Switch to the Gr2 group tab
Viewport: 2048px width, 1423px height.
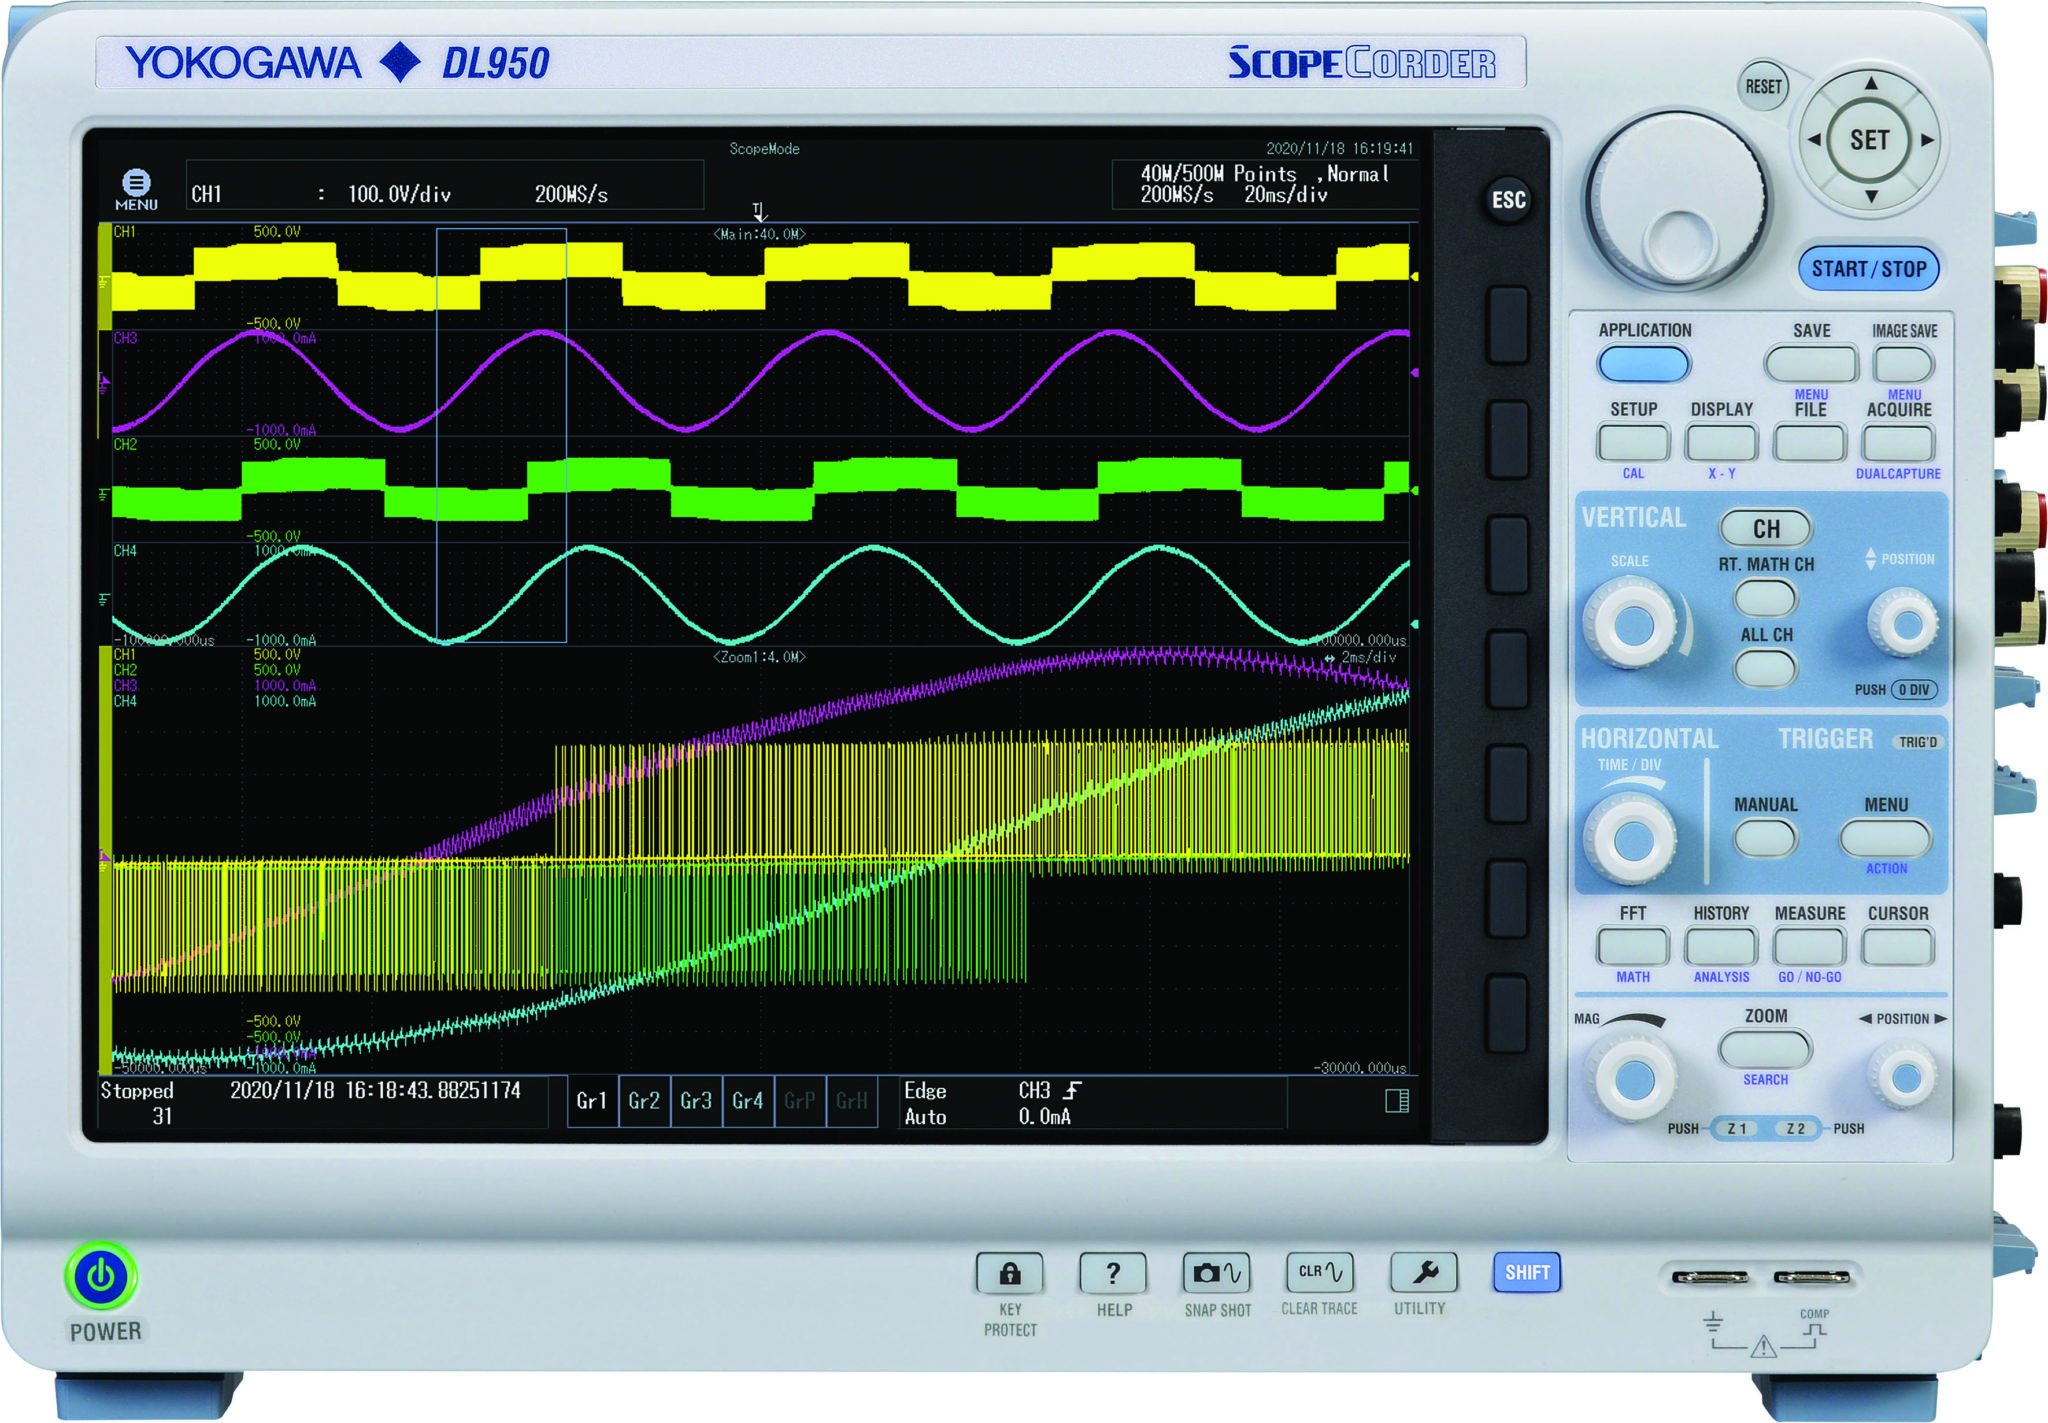click(x=644, y=1100)
